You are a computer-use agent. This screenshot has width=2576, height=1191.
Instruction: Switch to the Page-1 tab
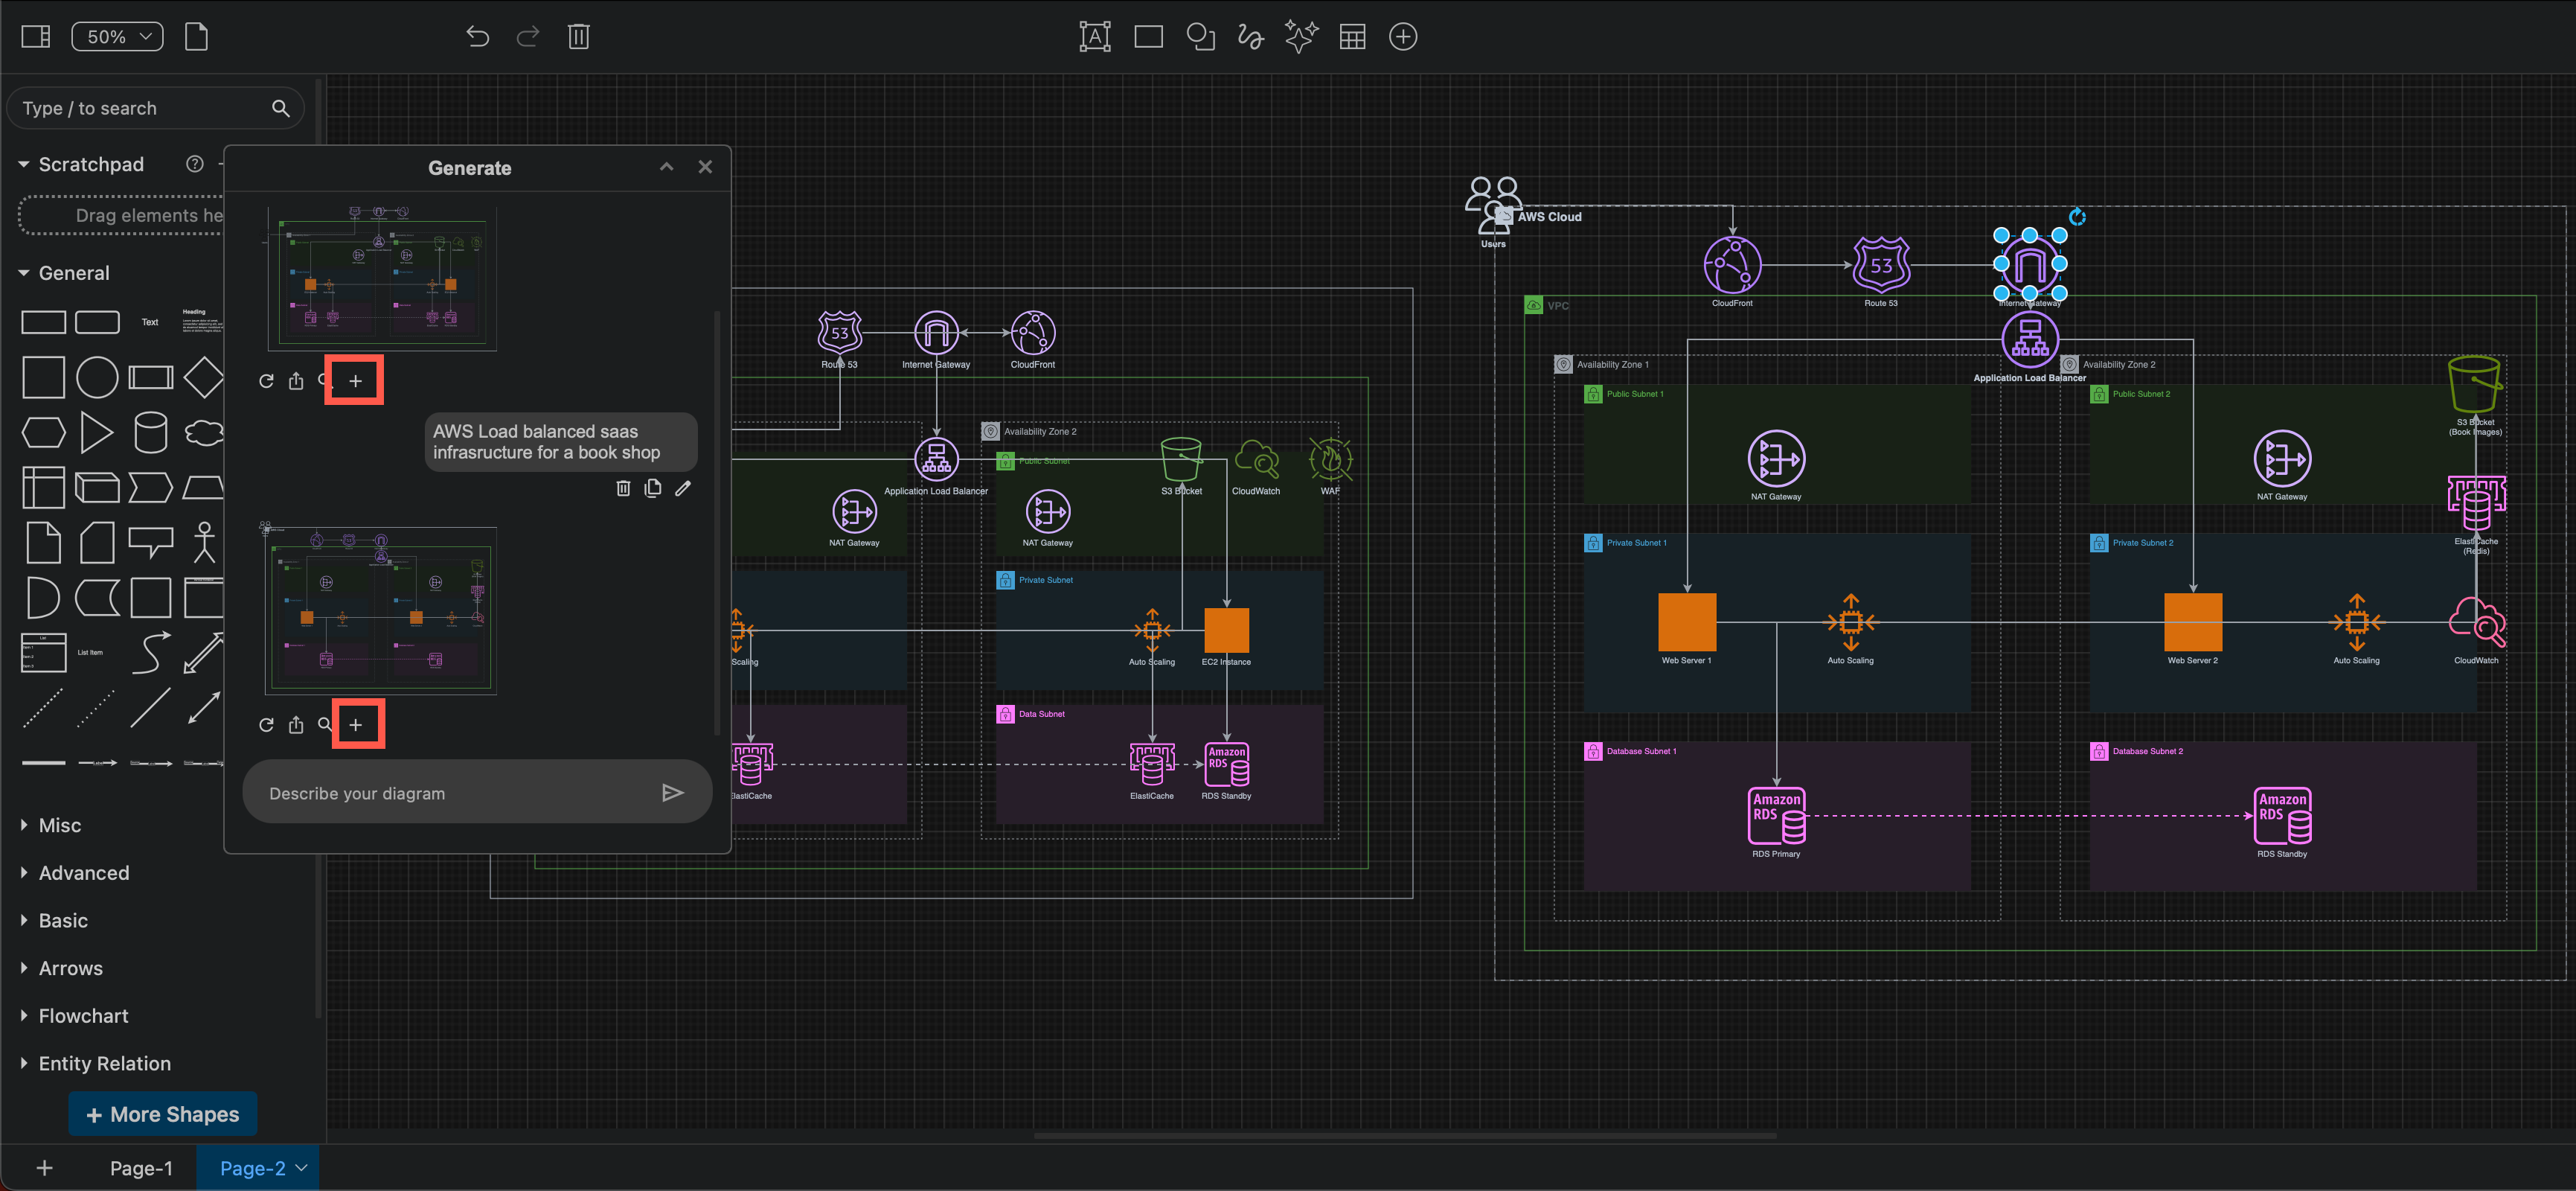(x=141, y=1167)
